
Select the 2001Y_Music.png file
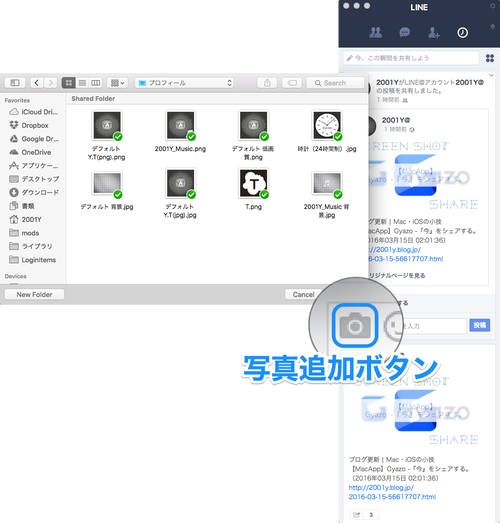tap(180, 131)
